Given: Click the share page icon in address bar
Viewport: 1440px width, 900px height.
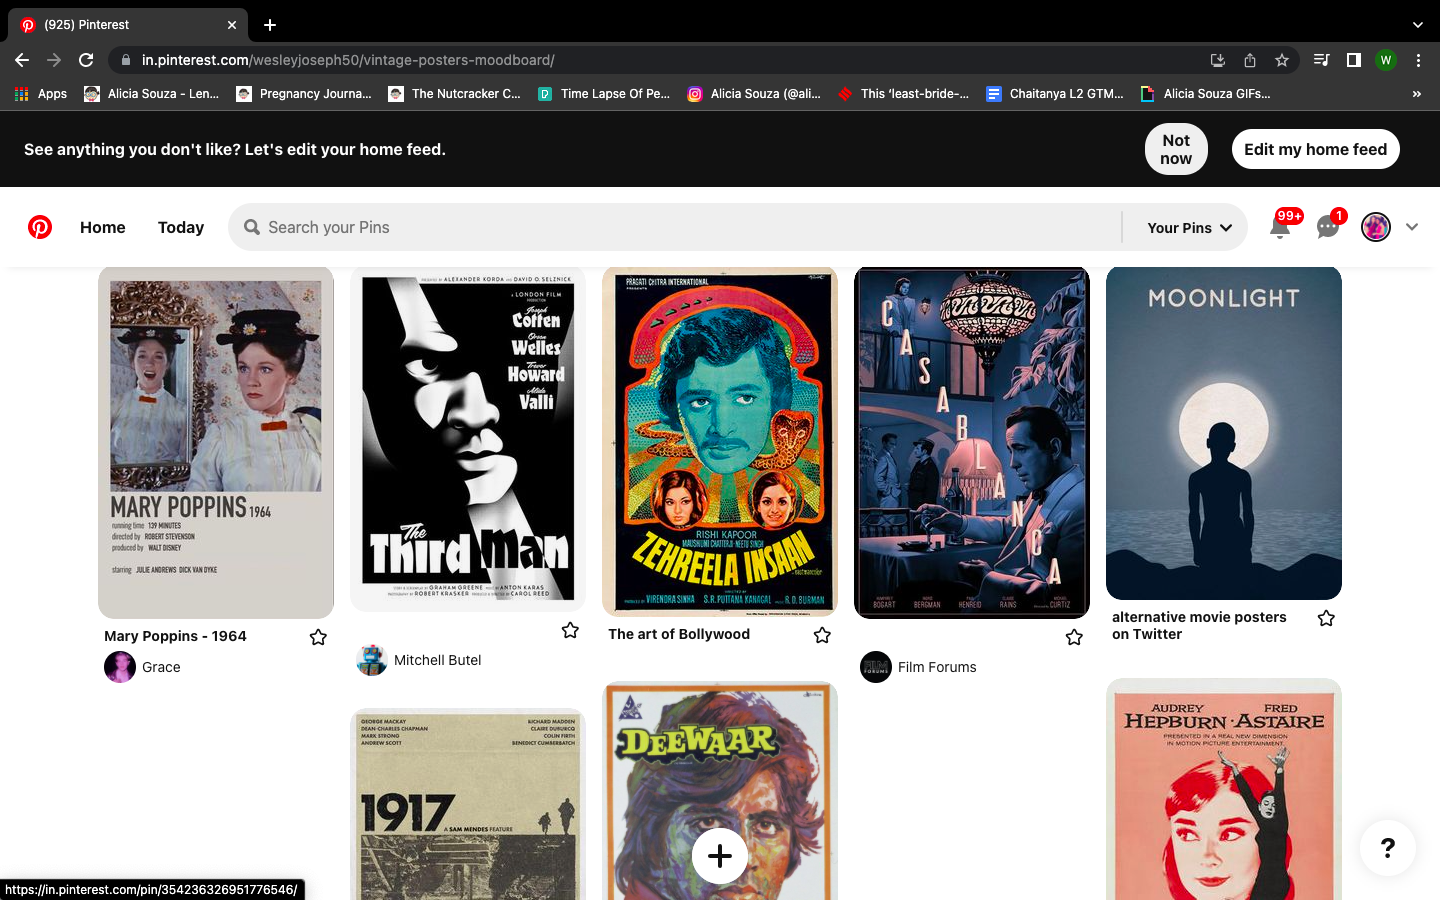Looking at the screenshot, I should point(1250,60).
